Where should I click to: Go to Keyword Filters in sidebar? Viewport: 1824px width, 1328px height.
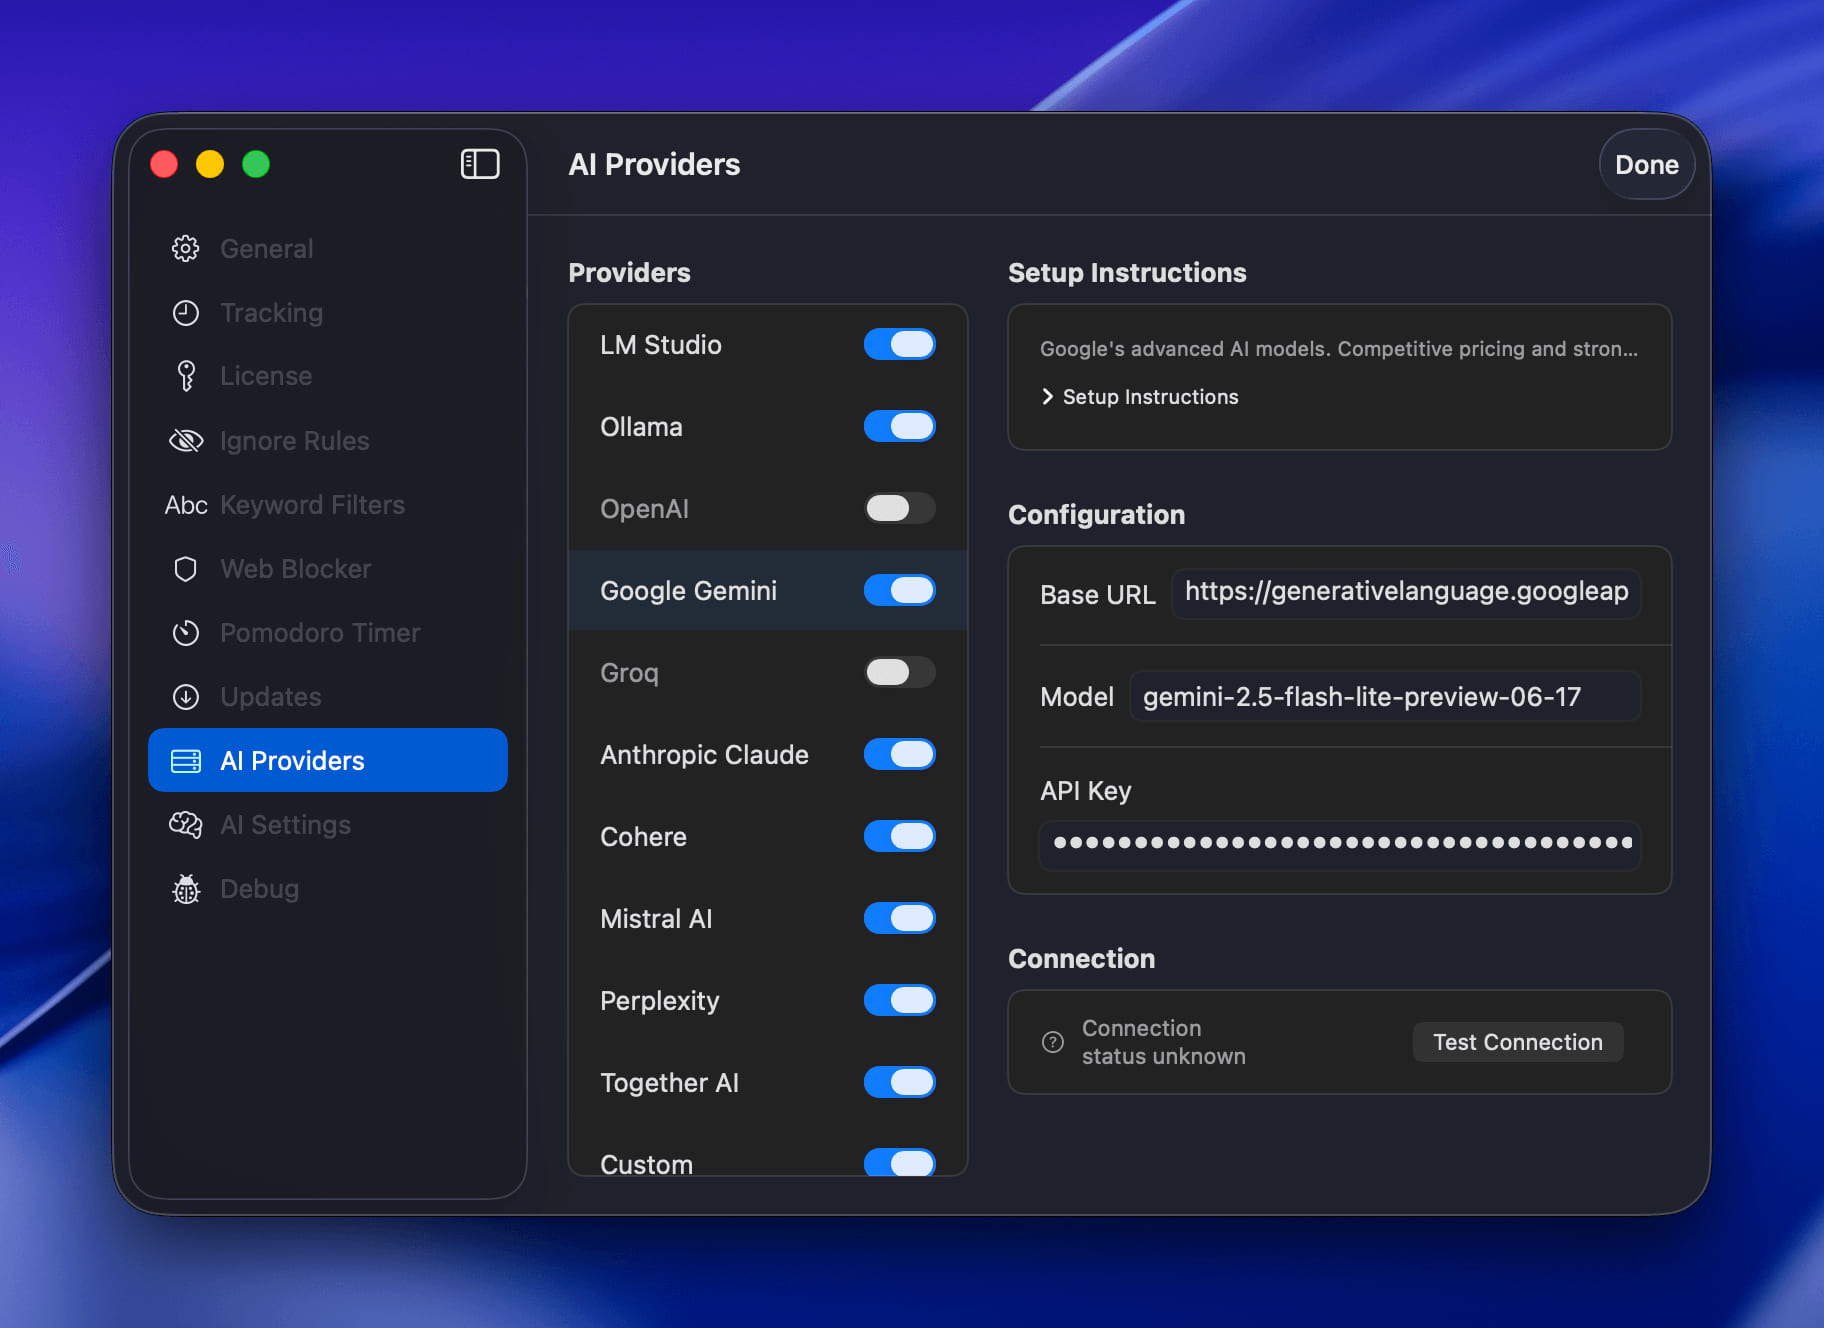click(x=311, y=505)
